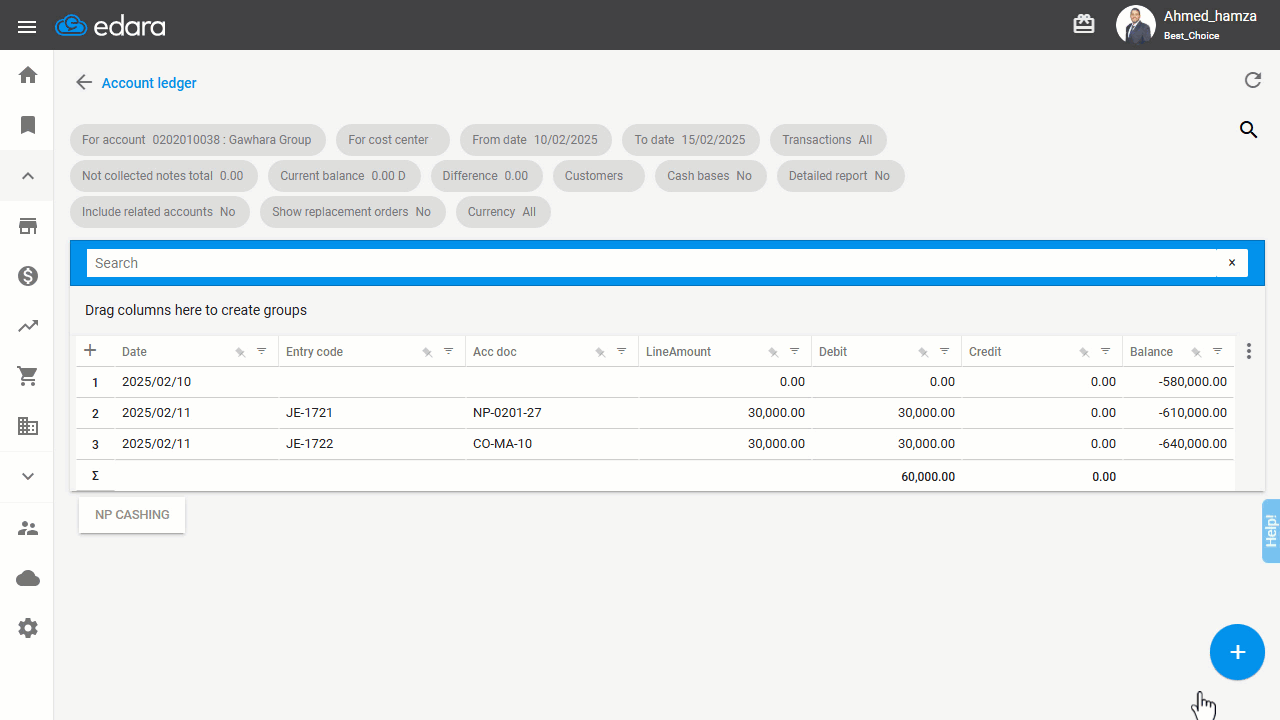Click the Account ledger title link

(x=149, y=83)
